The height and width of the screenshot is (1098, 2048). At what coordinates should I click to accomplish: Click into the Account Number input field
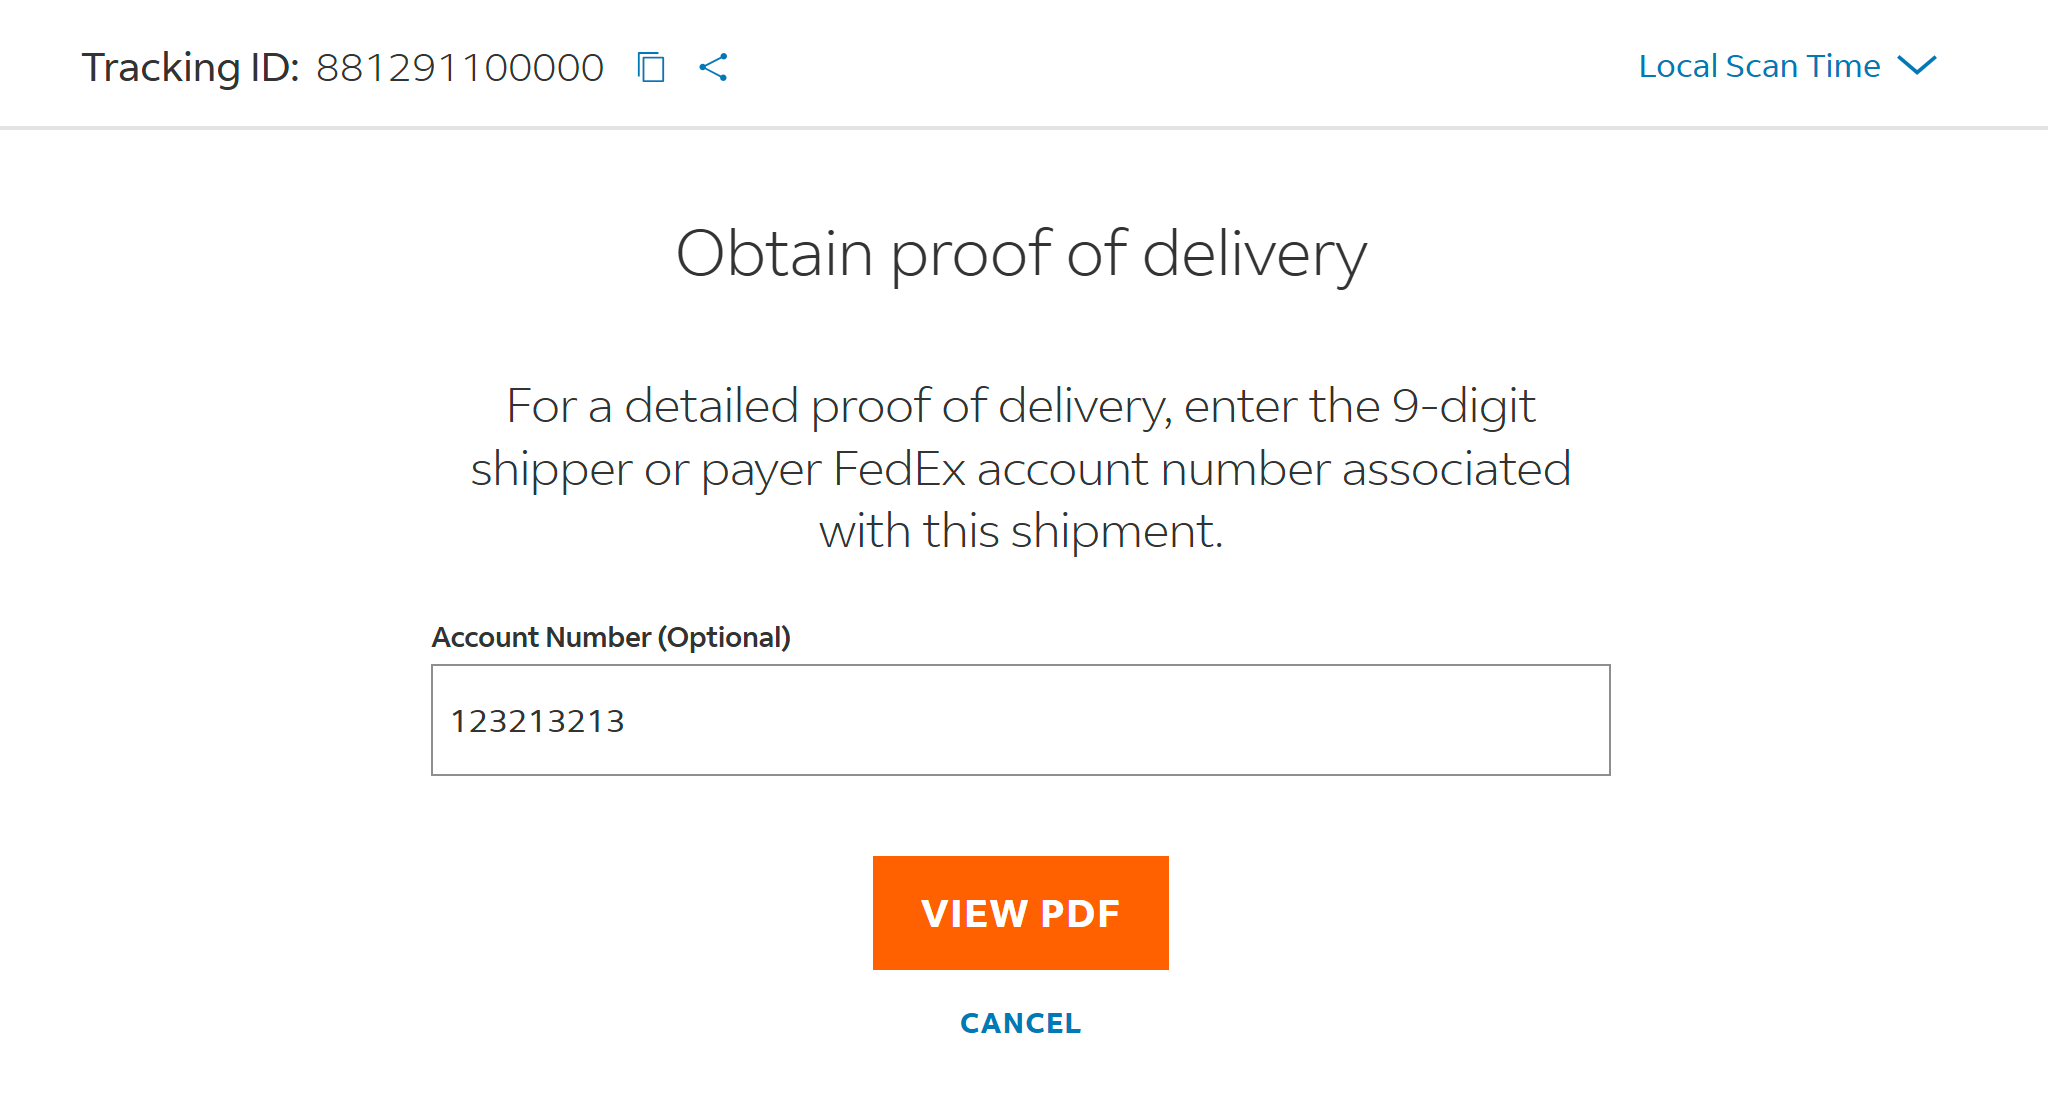pos(1020,720)
